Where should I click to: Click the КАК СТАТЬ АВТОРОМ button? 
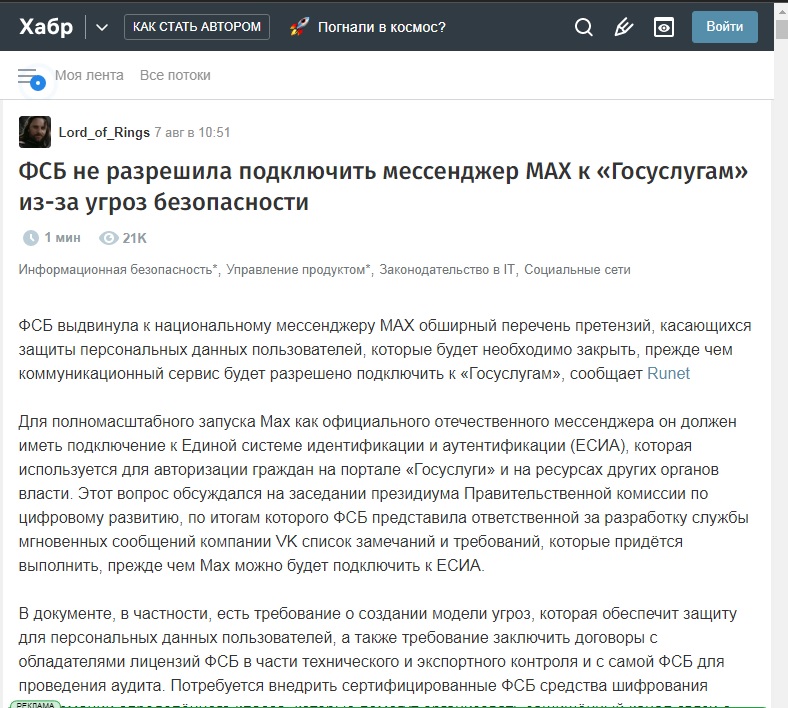(196, 27)
